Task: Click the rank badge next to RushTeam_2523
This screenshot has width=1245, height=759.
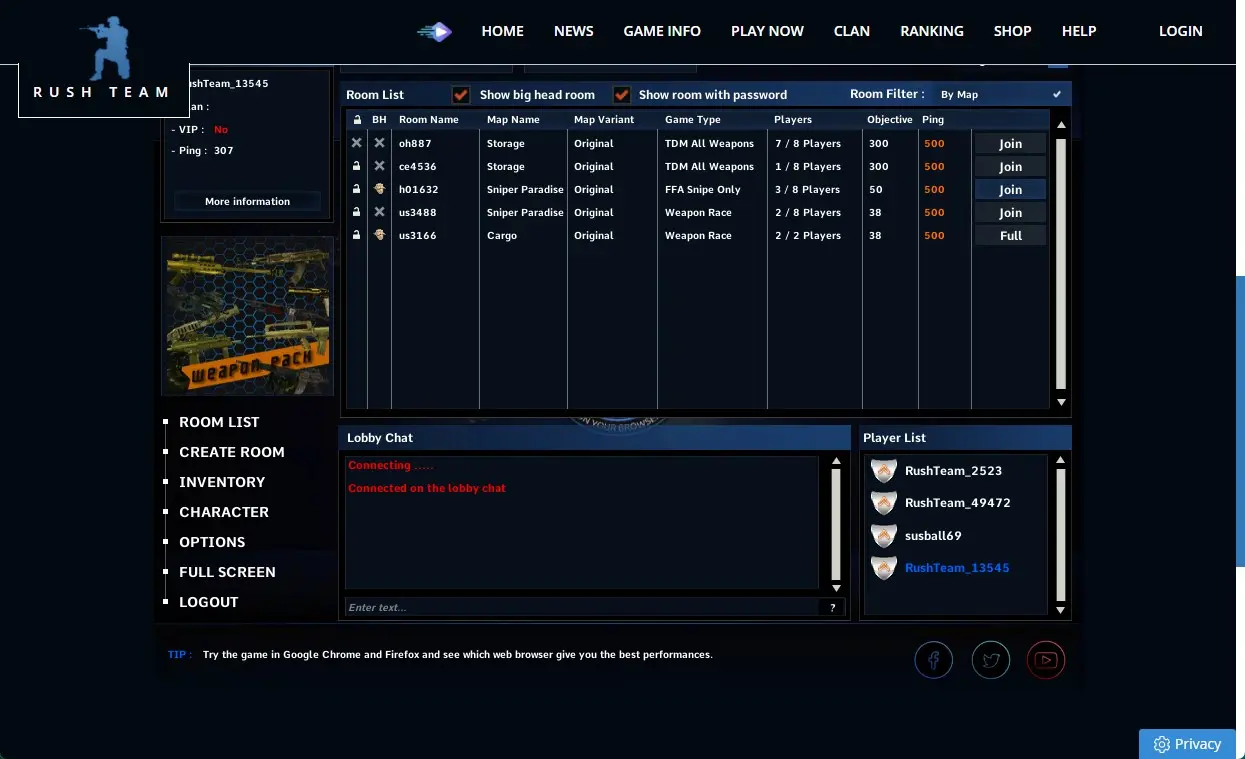Action: pos(883,471)
